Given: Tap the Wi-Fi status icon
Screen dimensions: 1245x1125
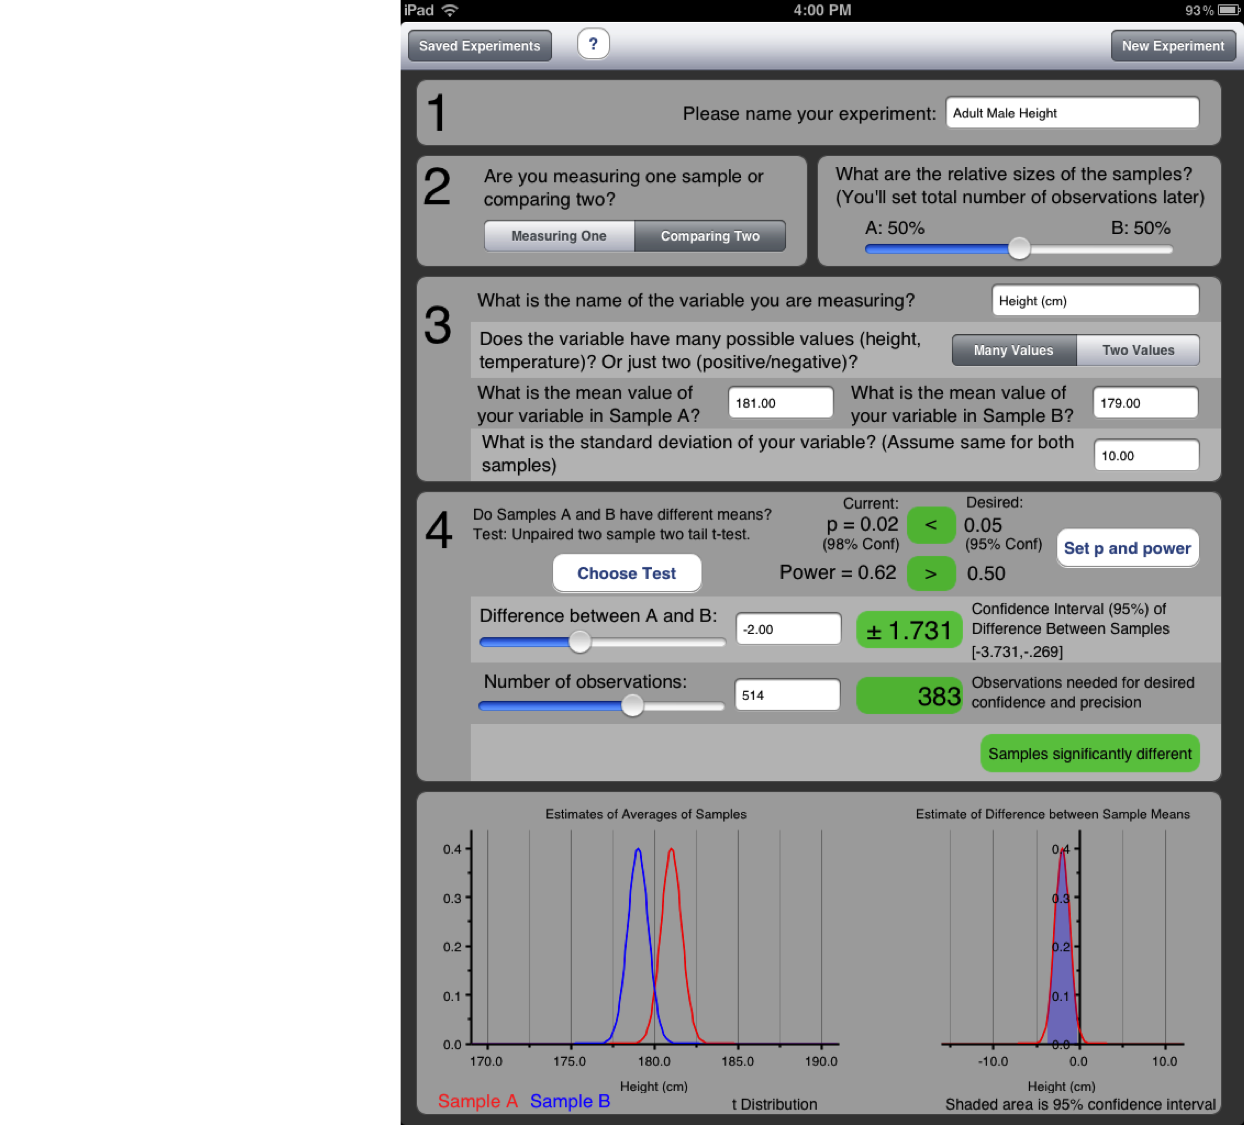Looking at the screenshot, I should [x=450, y=10].
